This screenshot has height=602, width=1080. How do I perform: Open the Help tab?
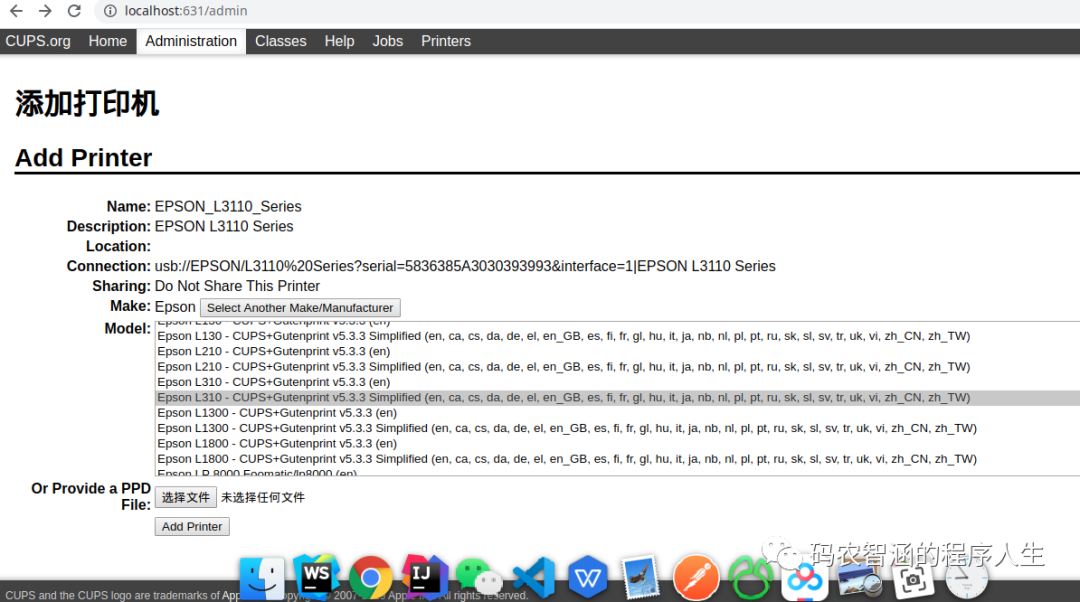tap(339, 41)
